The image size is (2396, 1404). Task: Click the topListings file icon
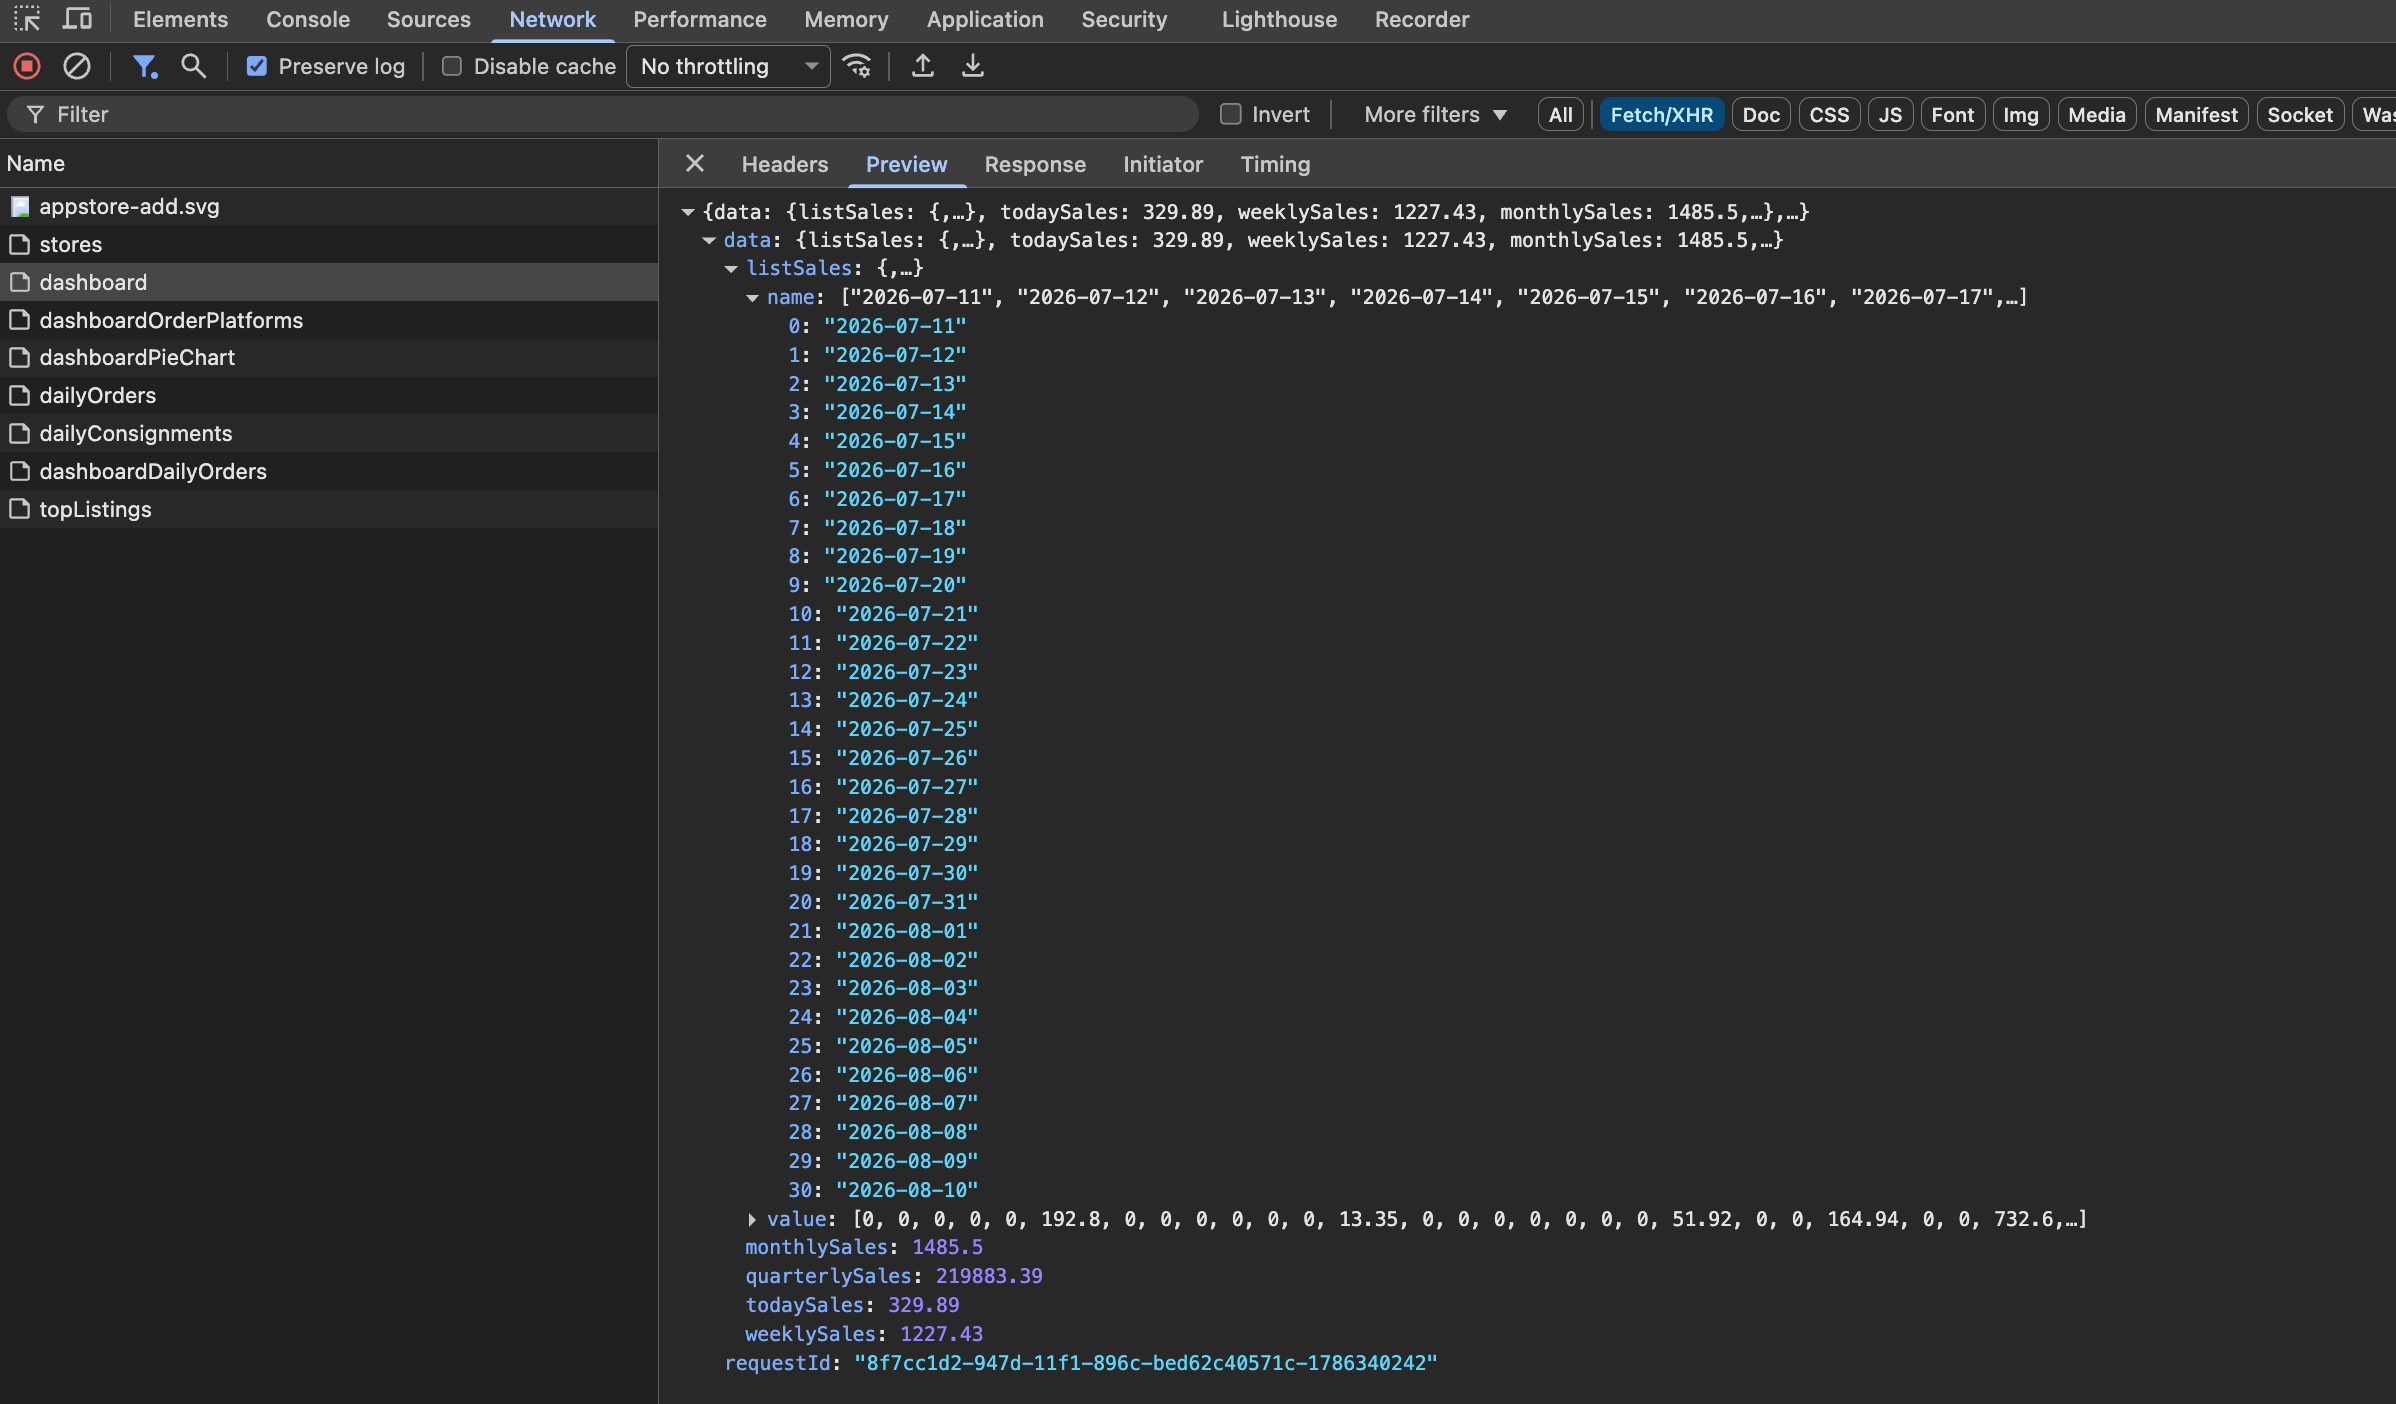[x=19, y=509]
